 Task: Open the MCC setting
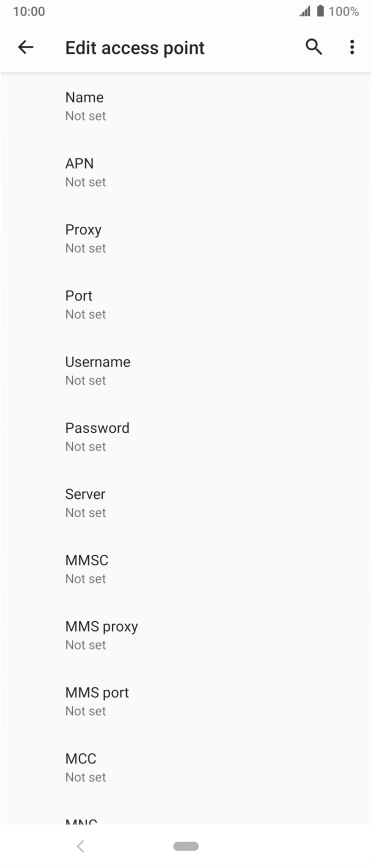tap(186, 767)
